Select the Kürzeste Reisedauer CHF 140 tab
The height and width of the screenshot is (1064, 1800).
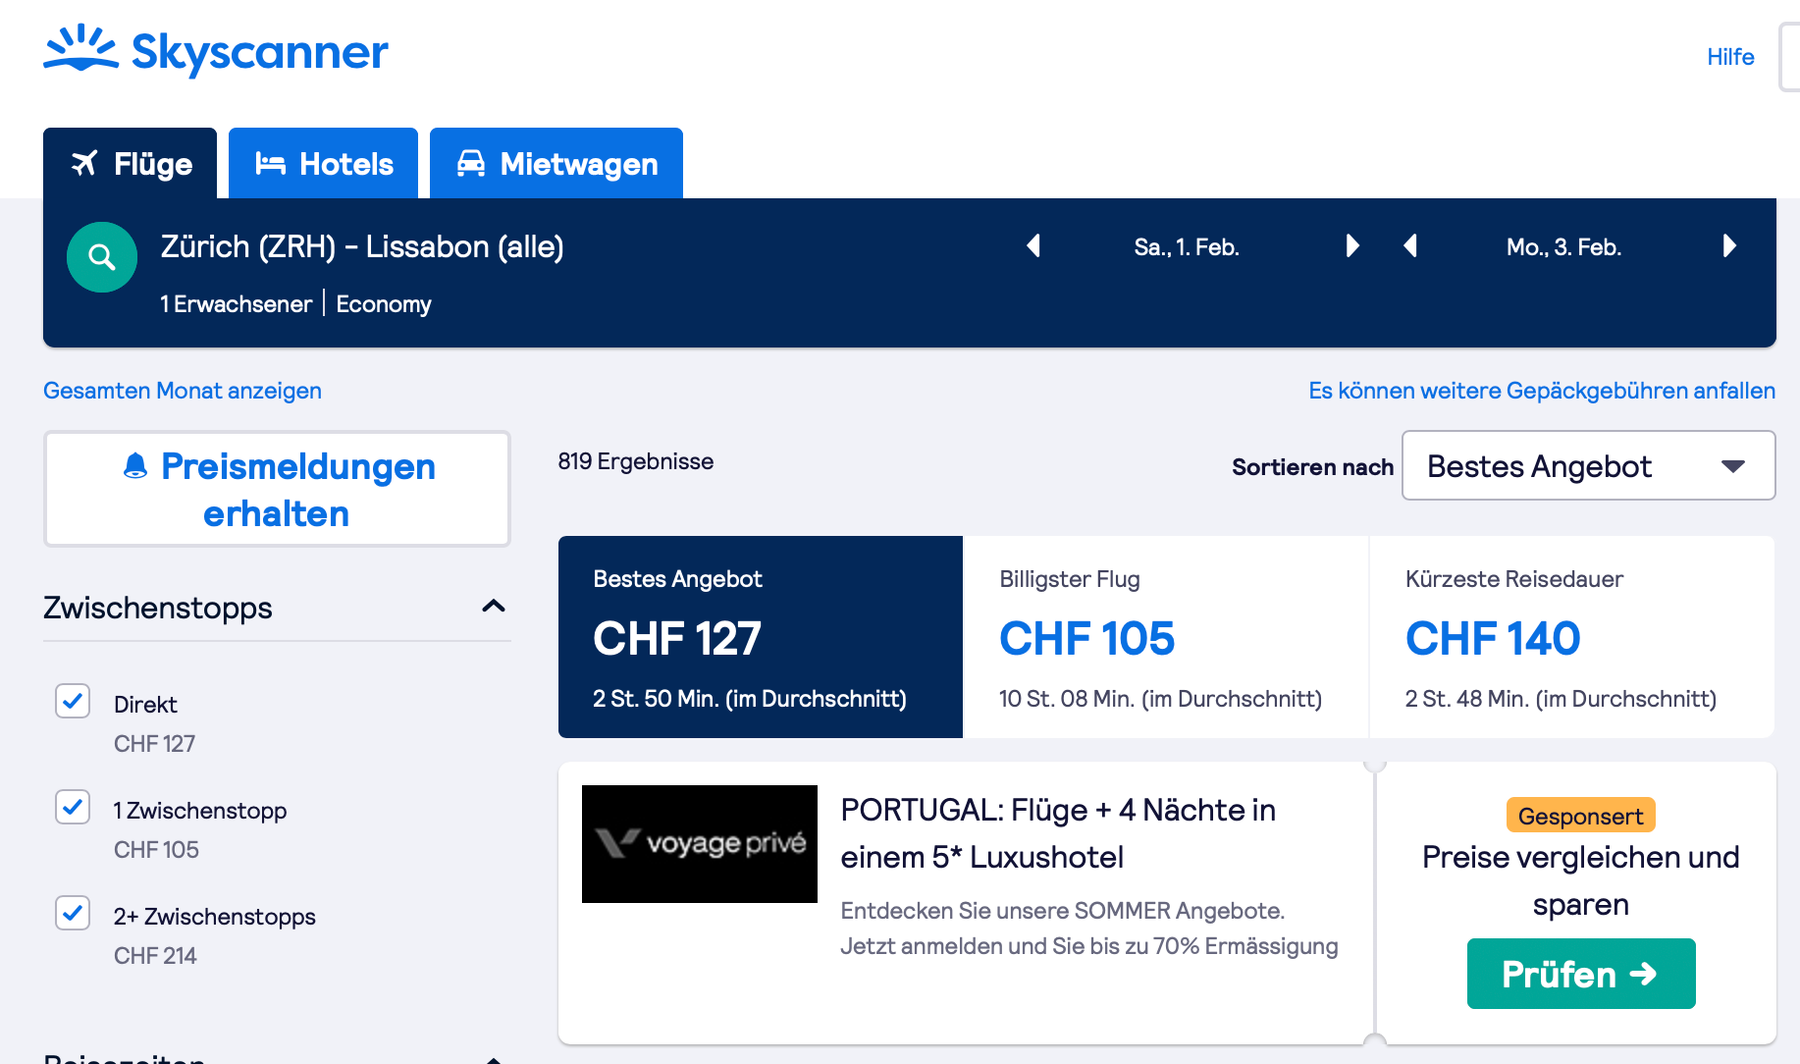[x=1571, y=637]
